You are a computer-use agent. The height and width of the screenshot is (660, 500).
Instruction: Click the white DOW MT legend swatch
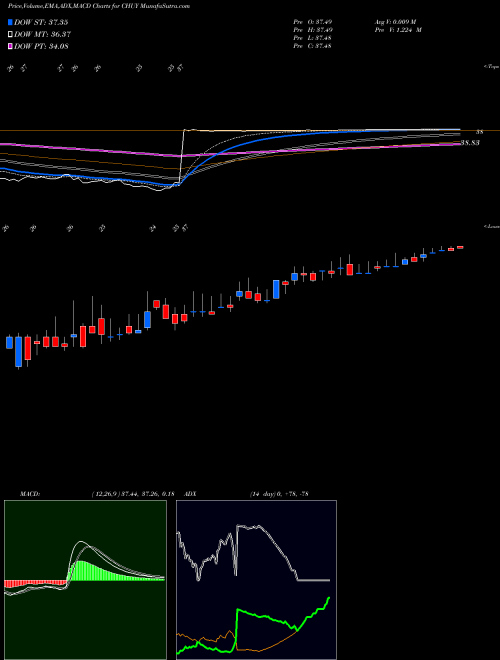point(10,34)
